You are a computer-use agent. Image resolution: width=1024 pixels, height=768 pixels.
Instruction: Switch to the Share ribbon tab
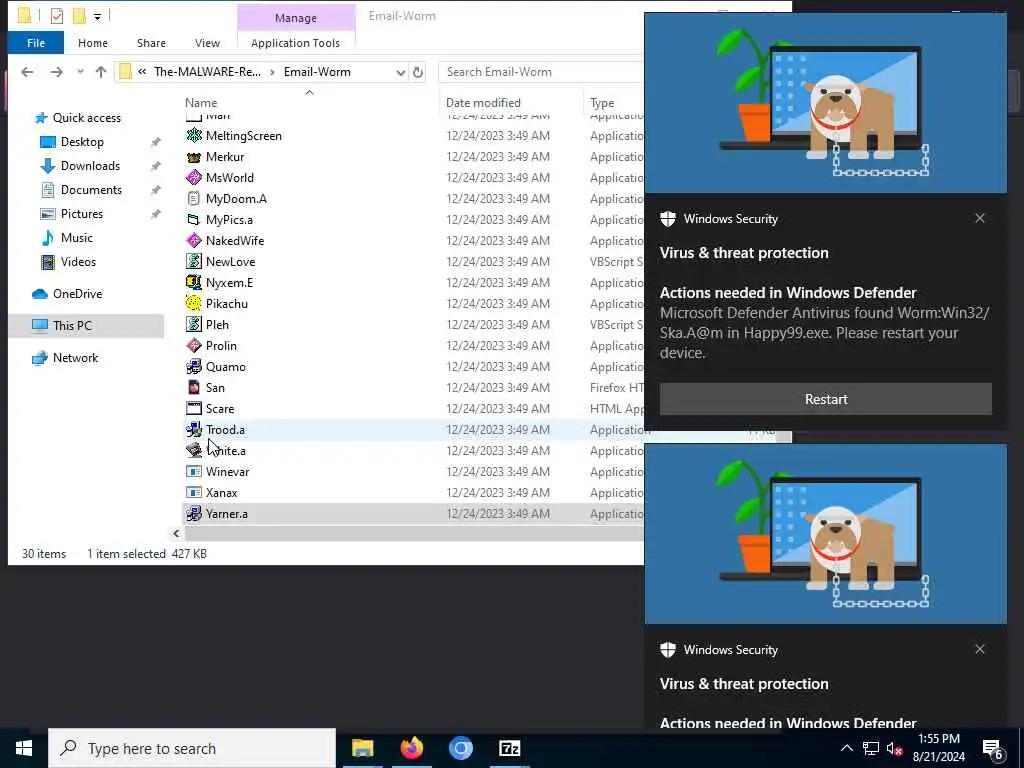[x=151, y=42]
